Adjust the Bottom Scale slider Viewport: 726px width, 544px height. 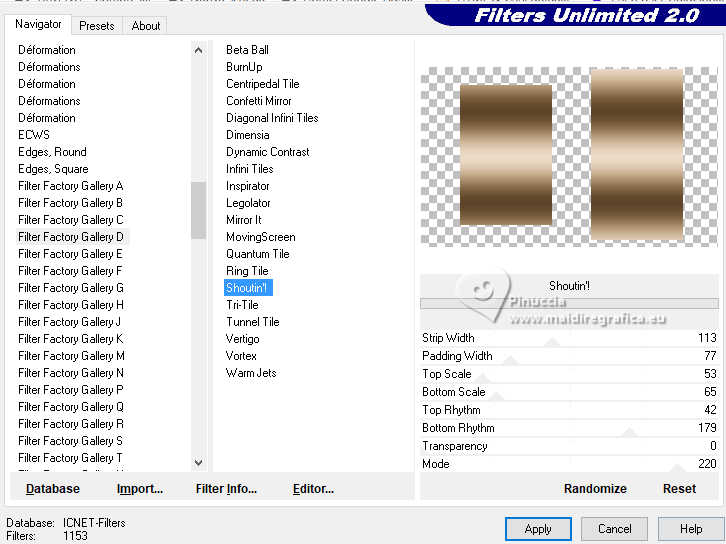(496, 397)
